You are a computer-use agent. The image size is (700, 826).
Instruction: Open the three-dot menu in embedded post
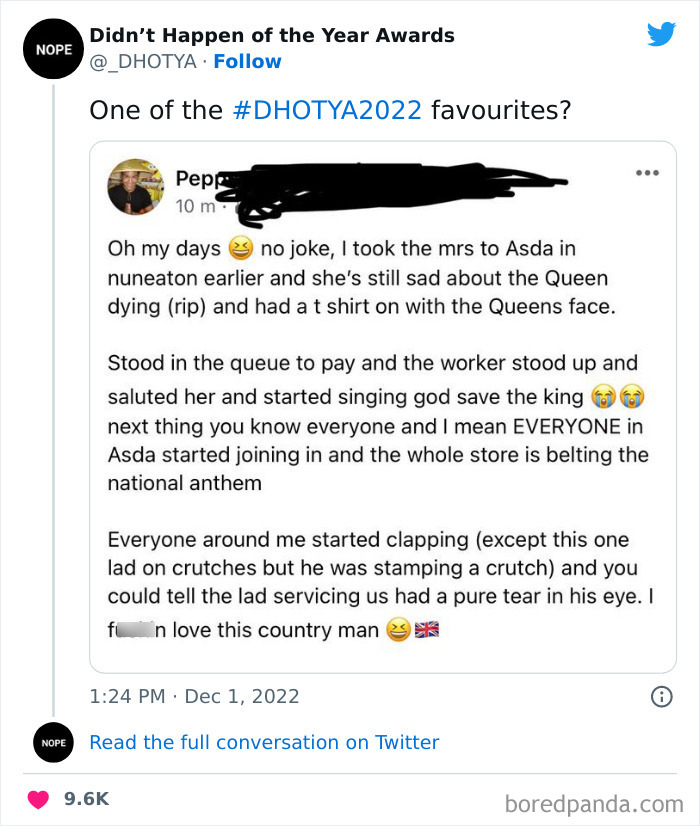point(647,173)
